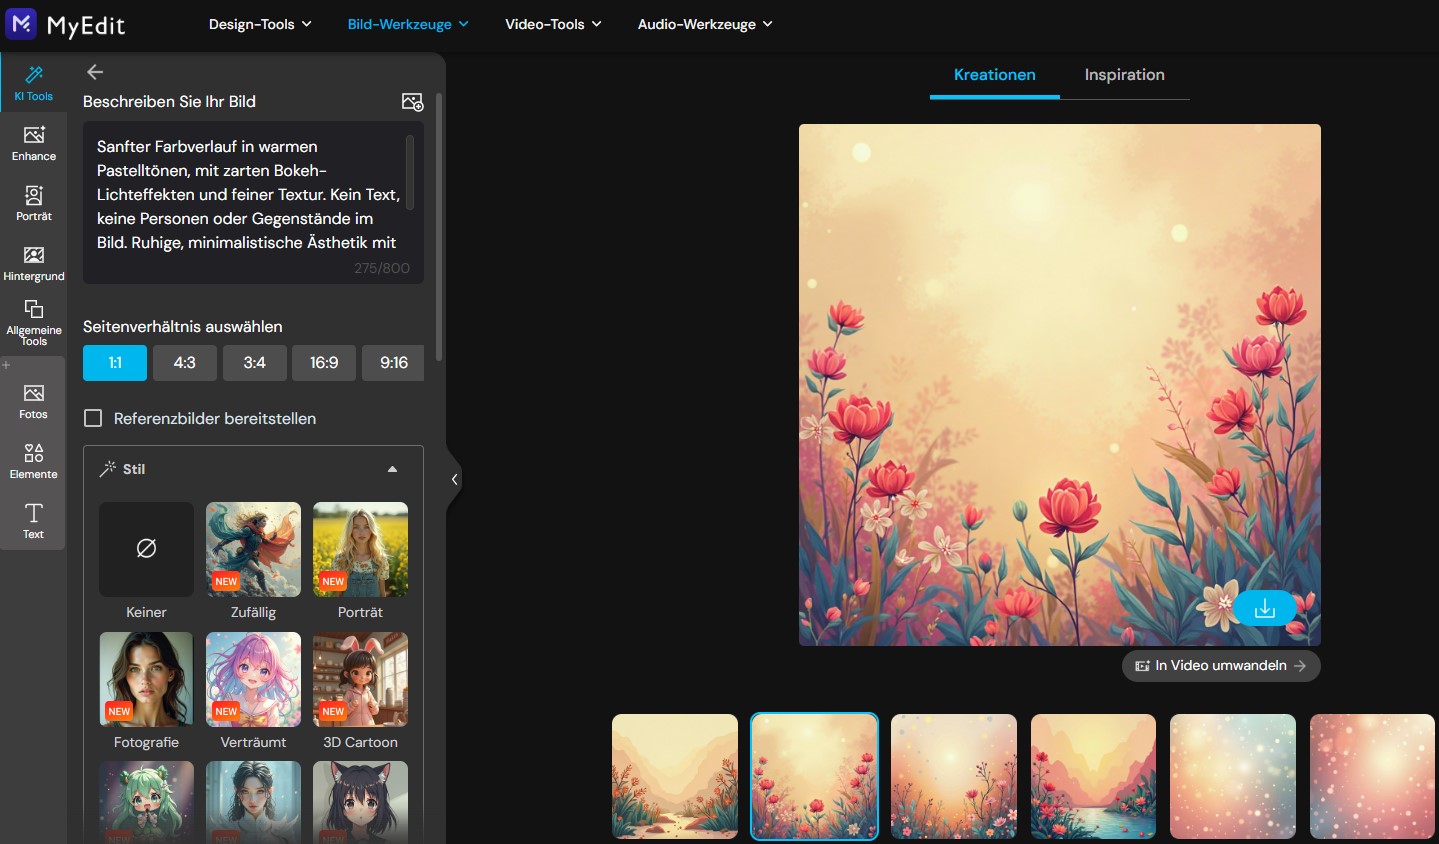Image resolution: width=1439 pixels, height=844 pixels.
Task: Switch to the Inspiration tab
Action: click(1124, 75)
